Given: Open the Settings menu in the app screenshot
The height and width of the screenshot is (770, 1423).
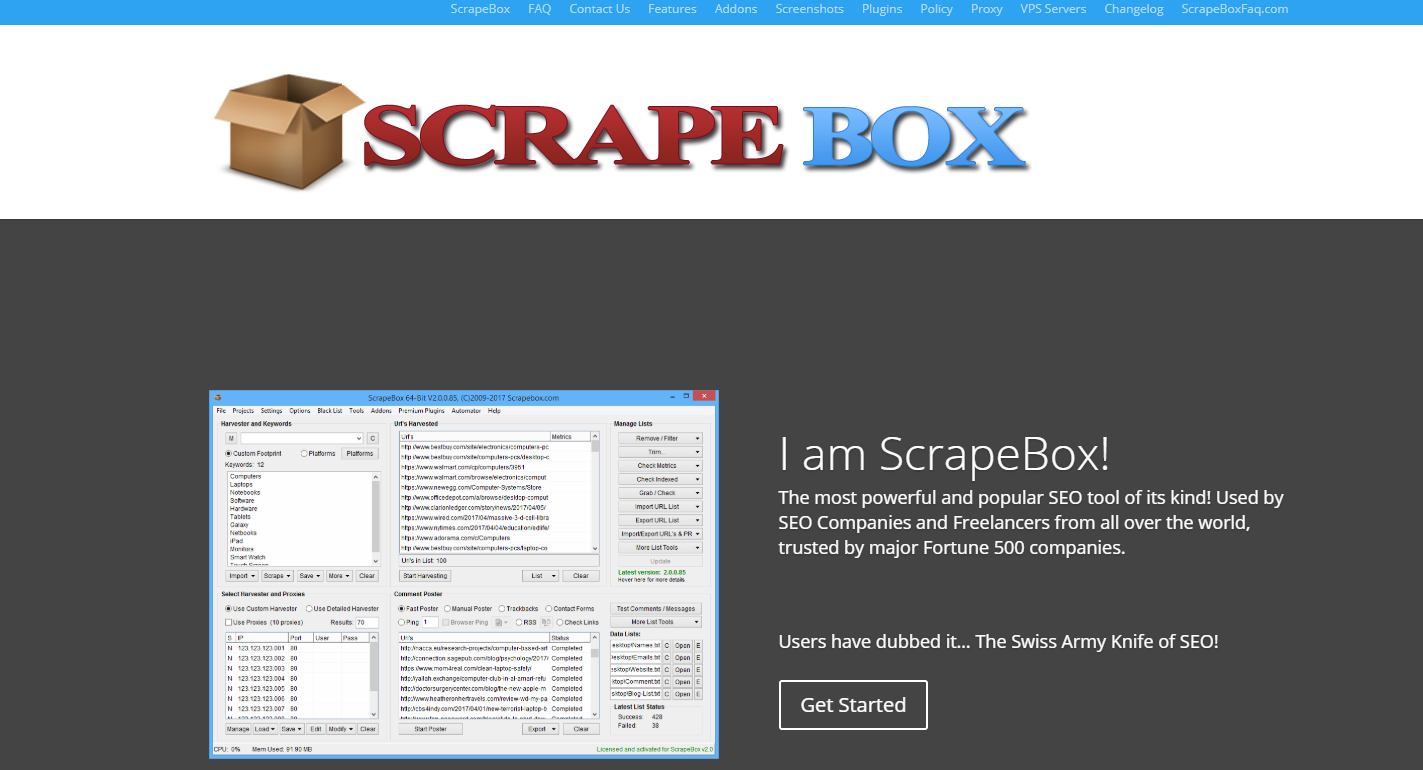Looking at the screenshot, I should [x=272, y=411].
